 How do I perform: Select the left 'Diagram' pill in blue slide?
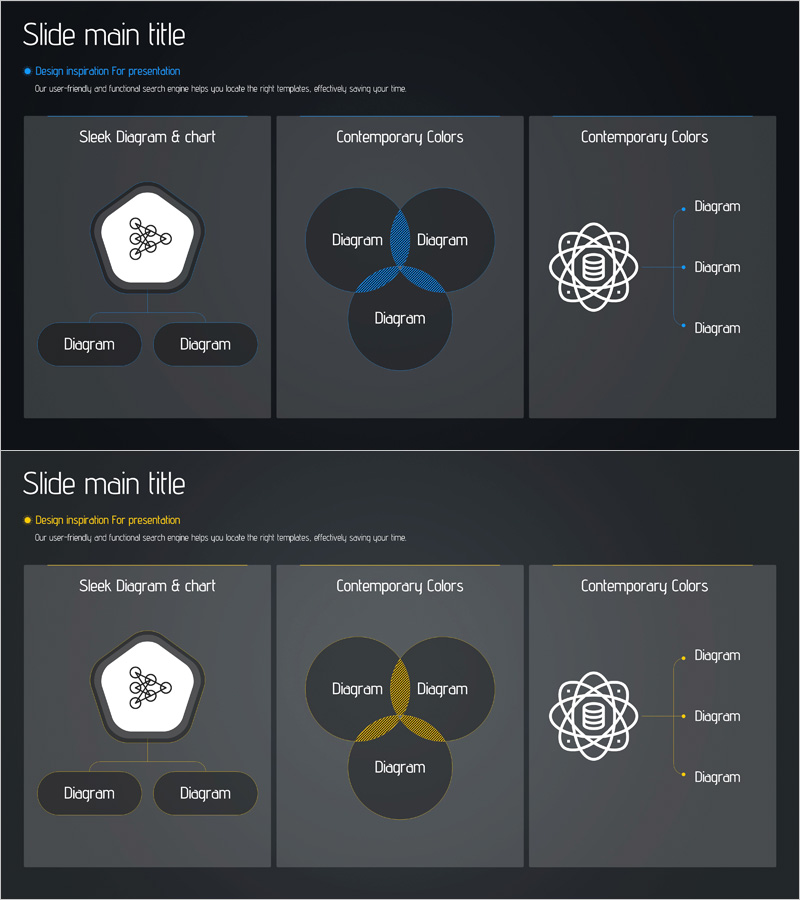pyautogui.click(x=89, y=344)
